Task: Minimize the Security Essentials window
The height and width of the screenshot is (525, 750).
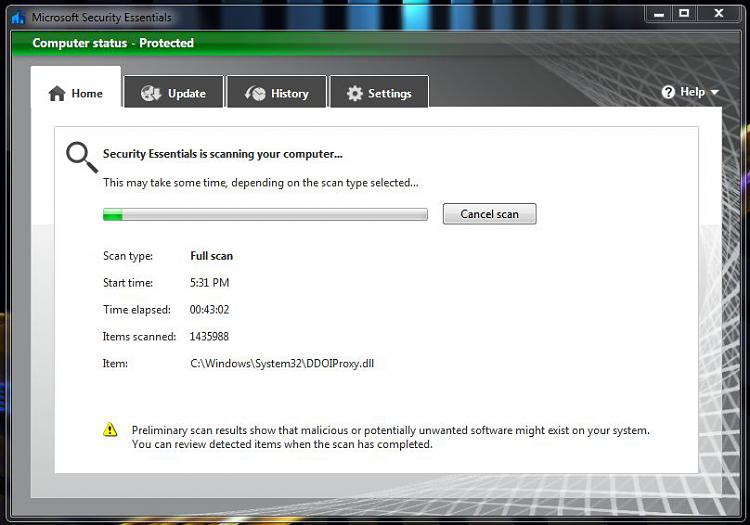Action: tap(659, 14)
